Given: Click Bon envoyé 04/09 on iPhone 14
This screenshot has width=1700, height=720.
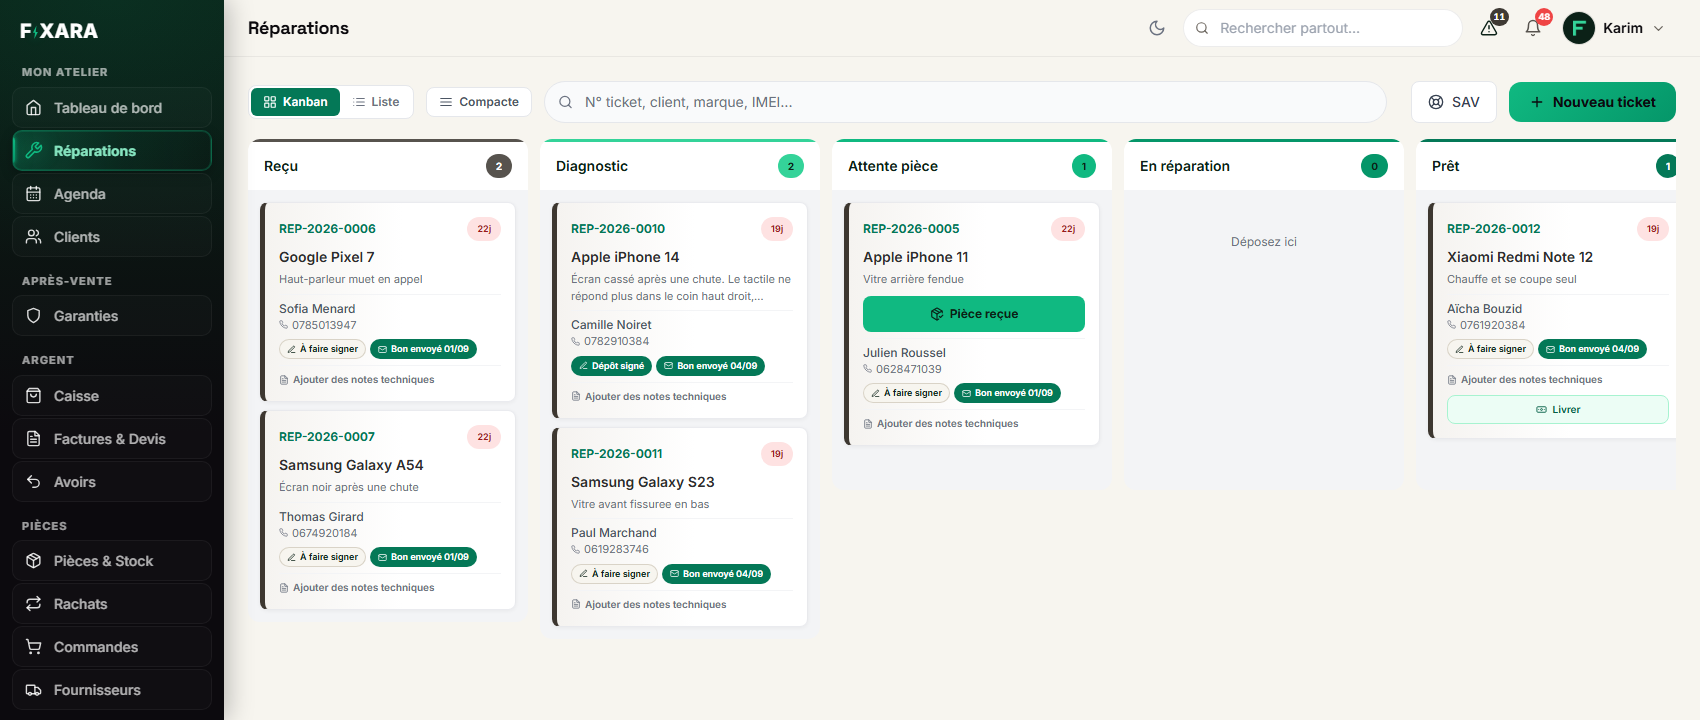Looking at the screenshot, I should tap(711, 366).
